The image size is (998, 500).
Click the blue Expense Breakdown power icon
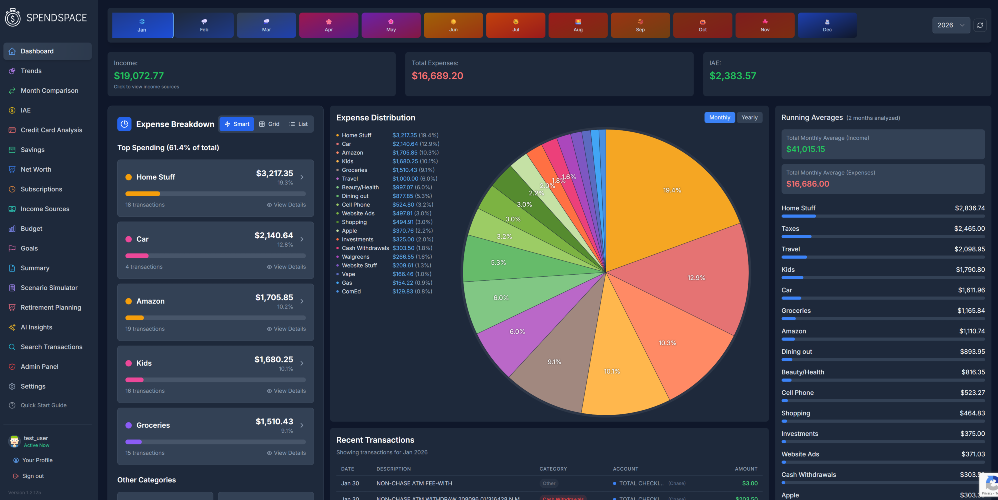124,124
